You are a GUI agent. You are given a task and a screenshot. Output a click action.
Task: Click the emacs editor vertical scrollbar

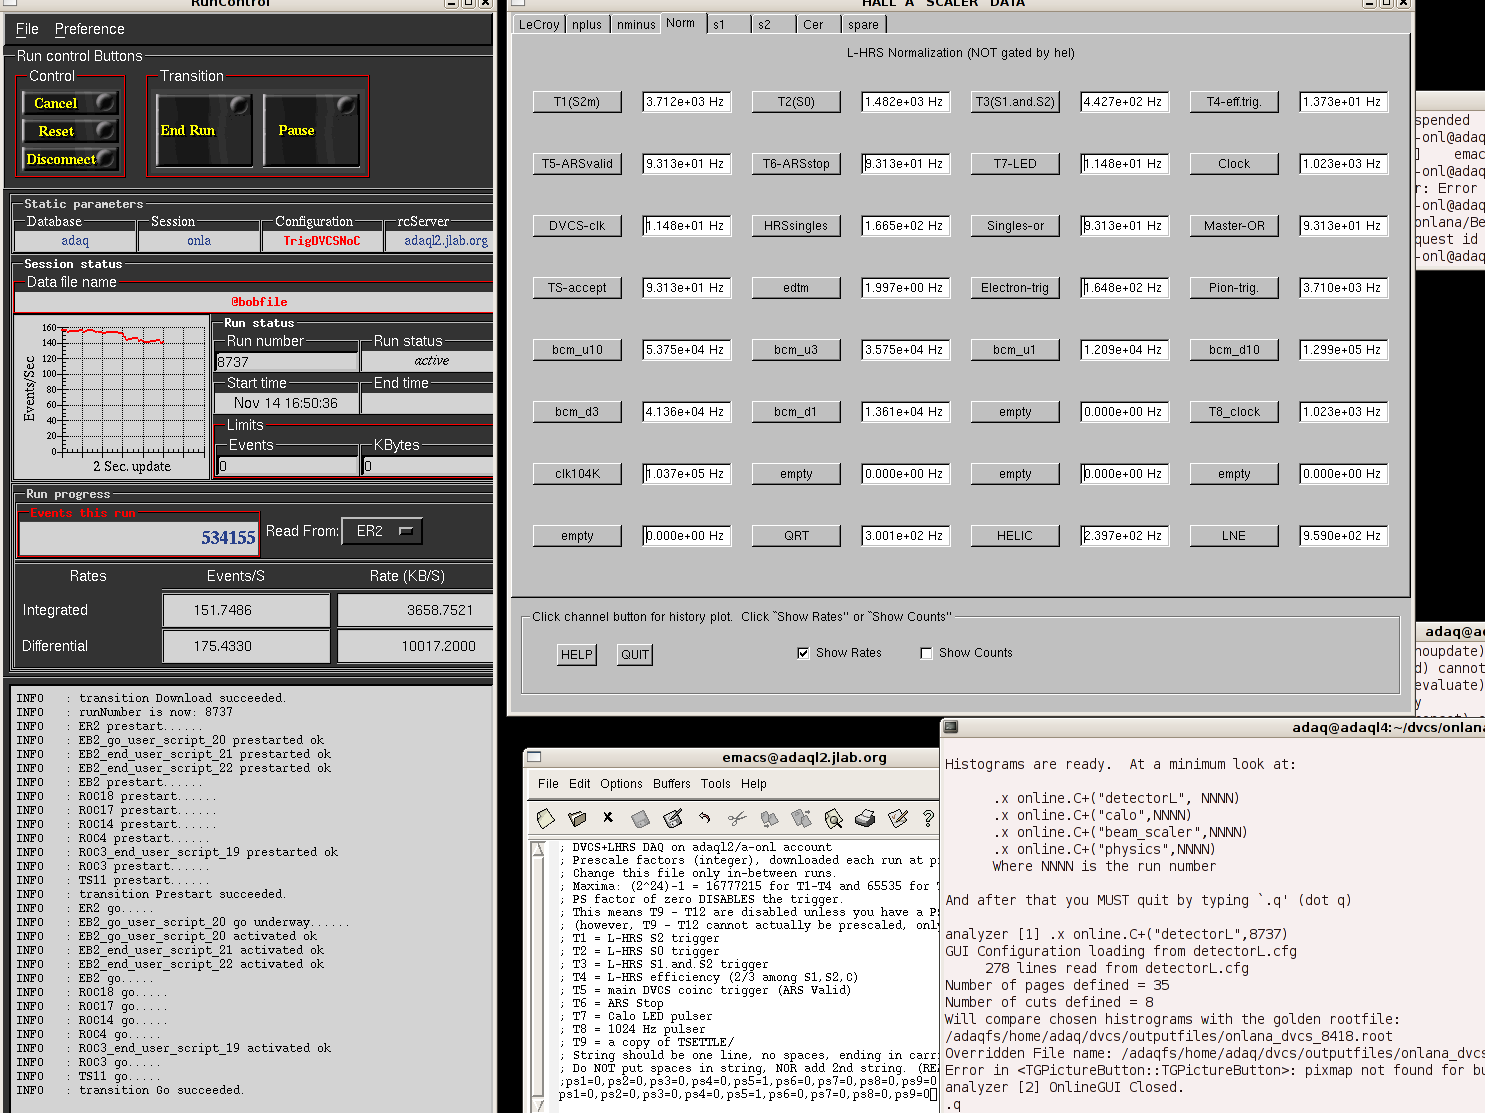538,975
